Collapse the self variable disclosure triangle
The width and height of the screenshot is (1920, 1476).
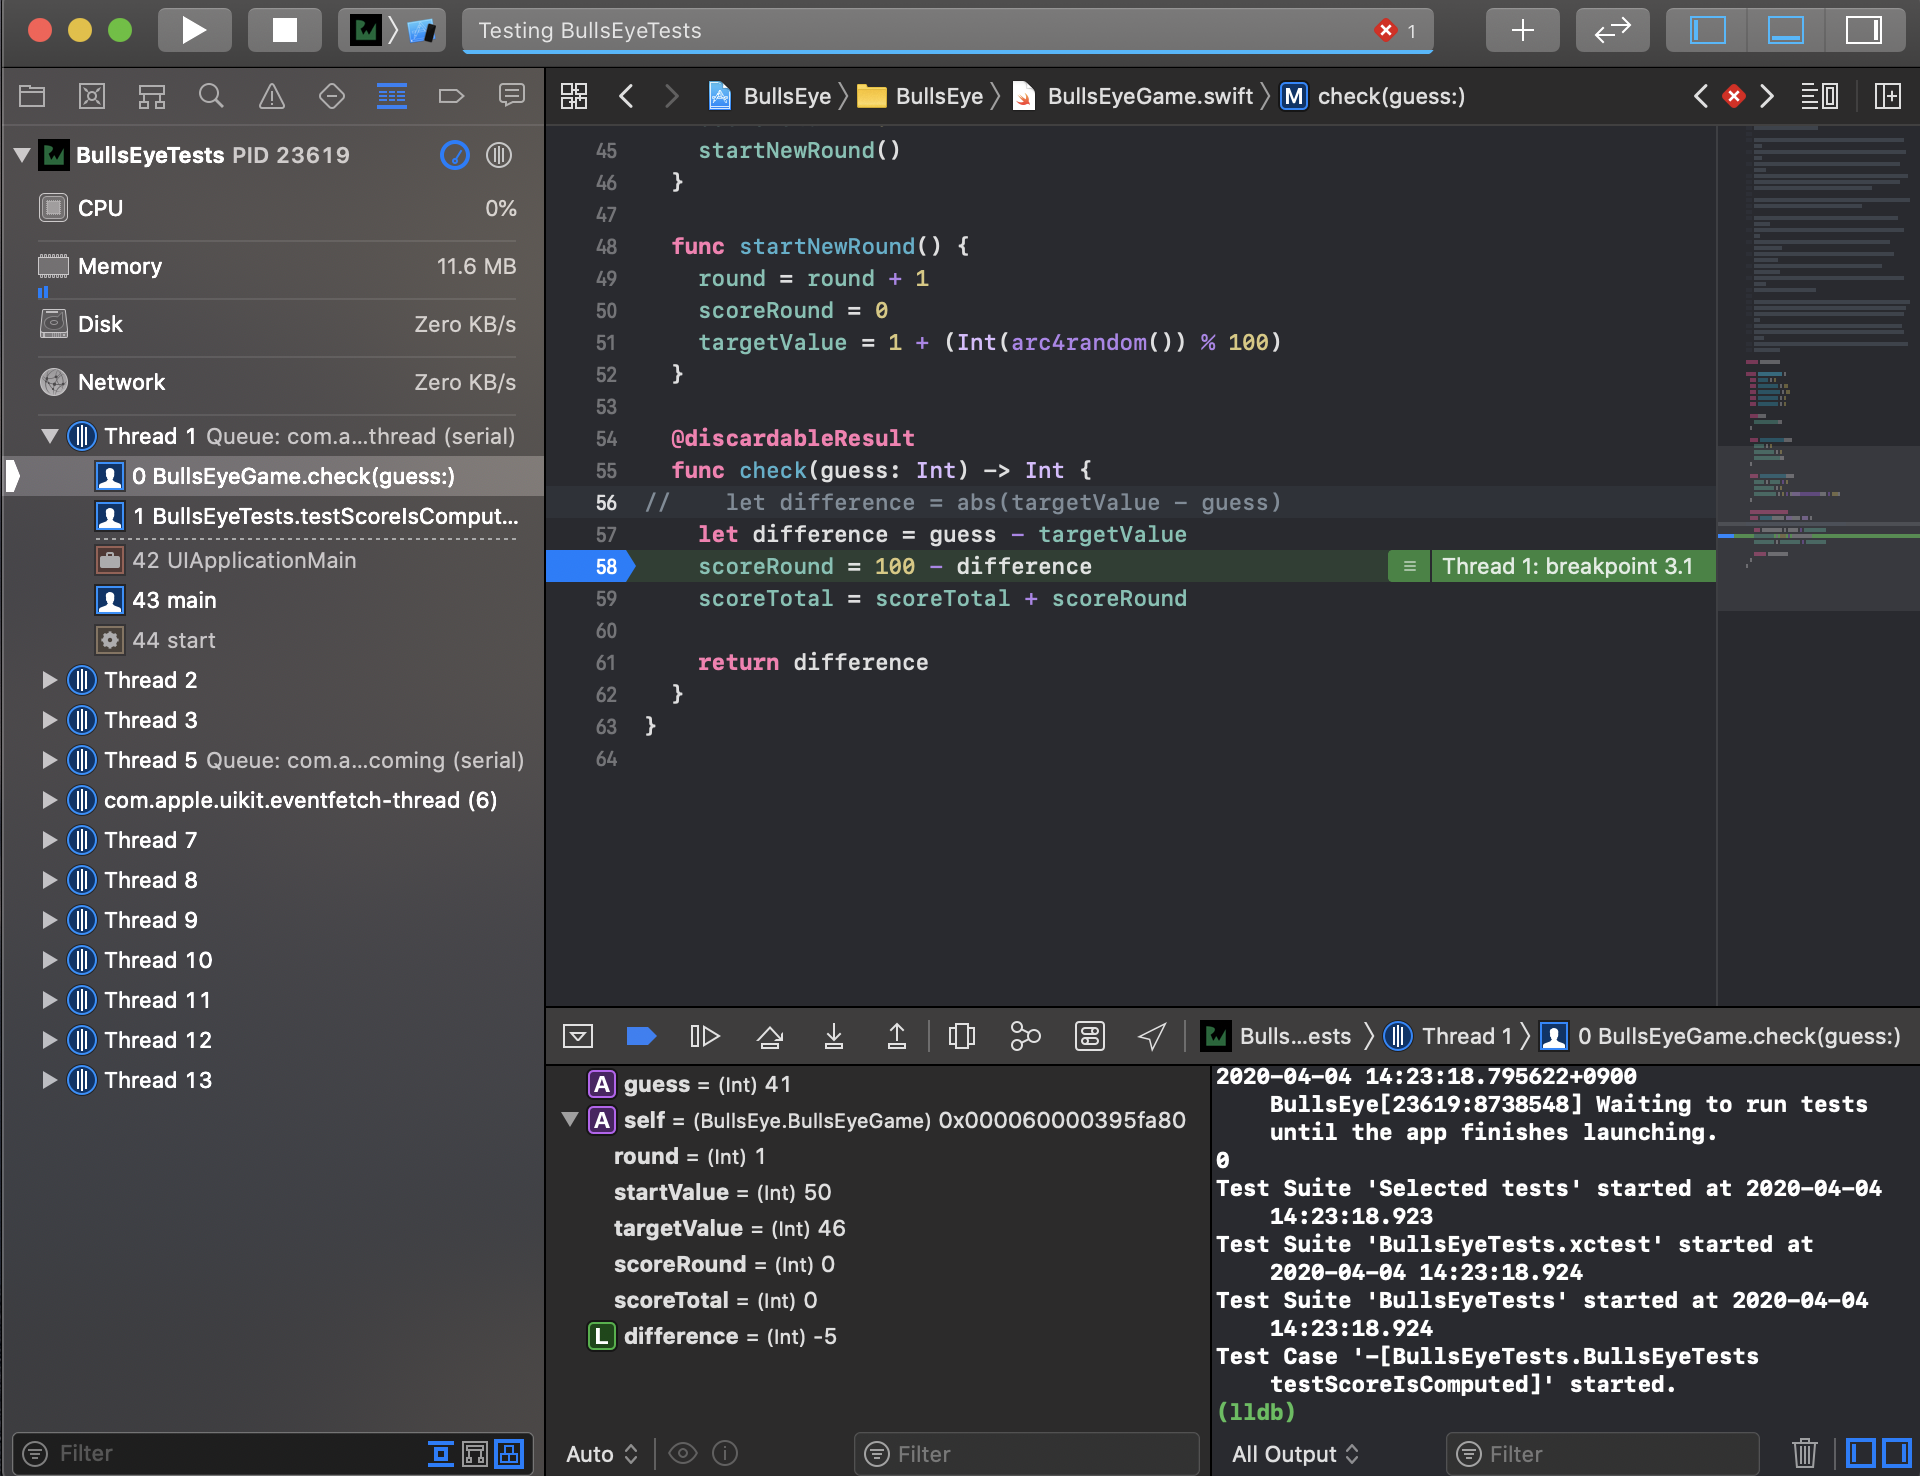point(570,1120)
